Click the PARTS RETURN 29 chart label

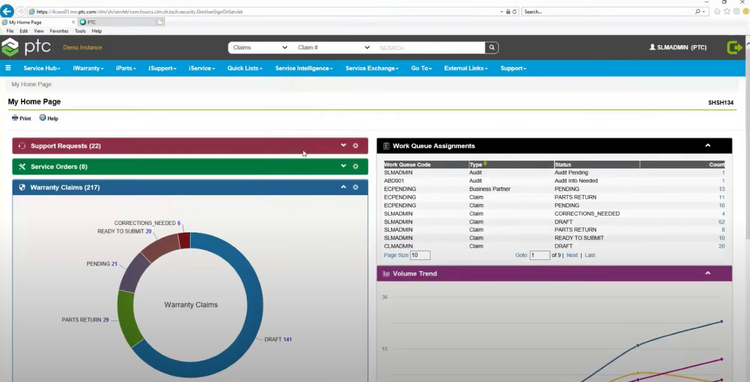pos(85,320)
